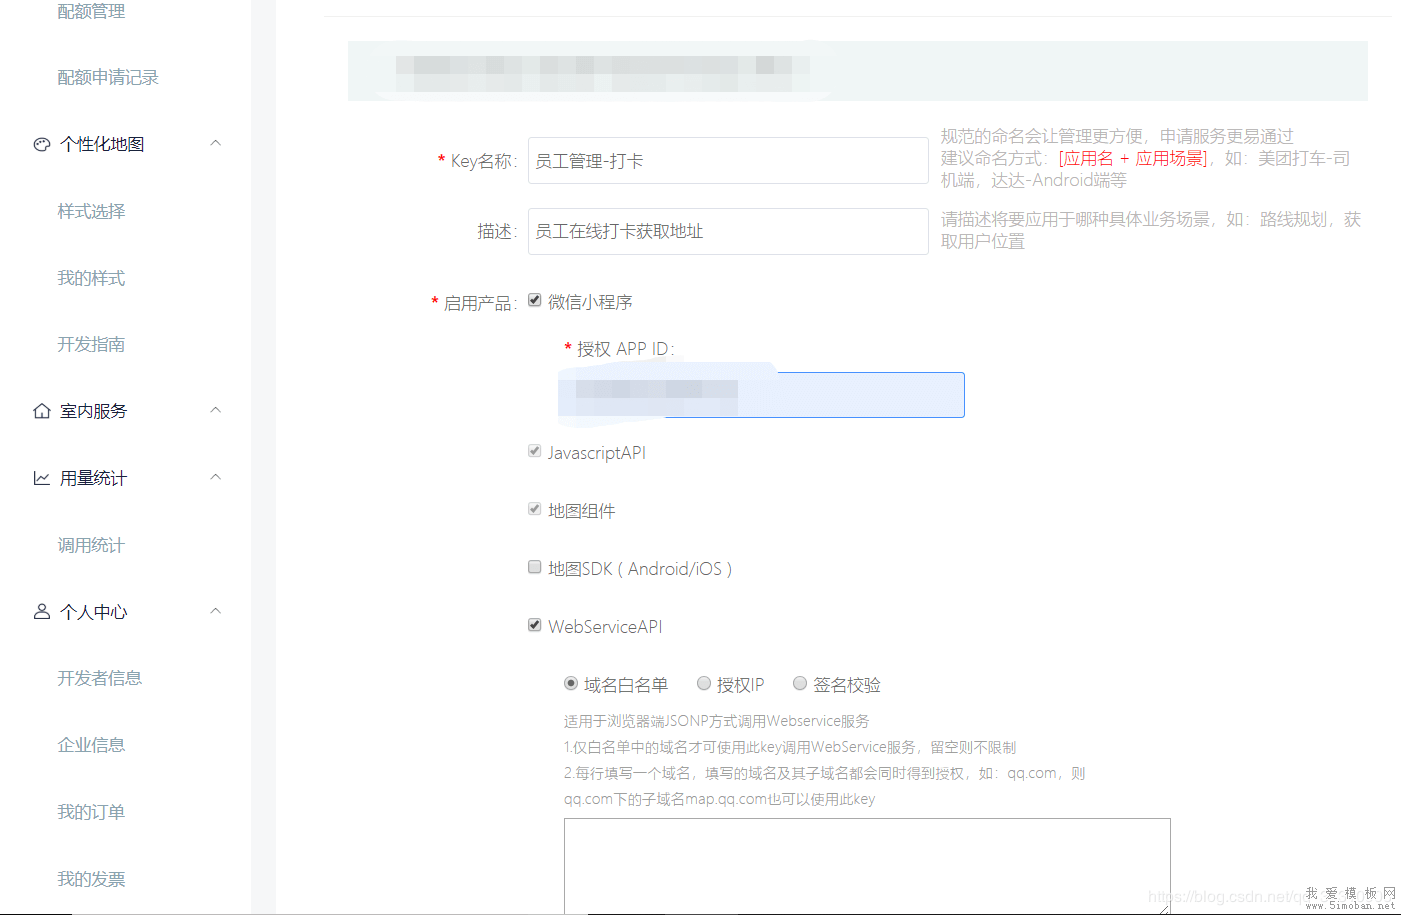This screenshot has width=1401, height=915.
Task: Click the Key名称 input field
Action: click(x=727, y=161)
